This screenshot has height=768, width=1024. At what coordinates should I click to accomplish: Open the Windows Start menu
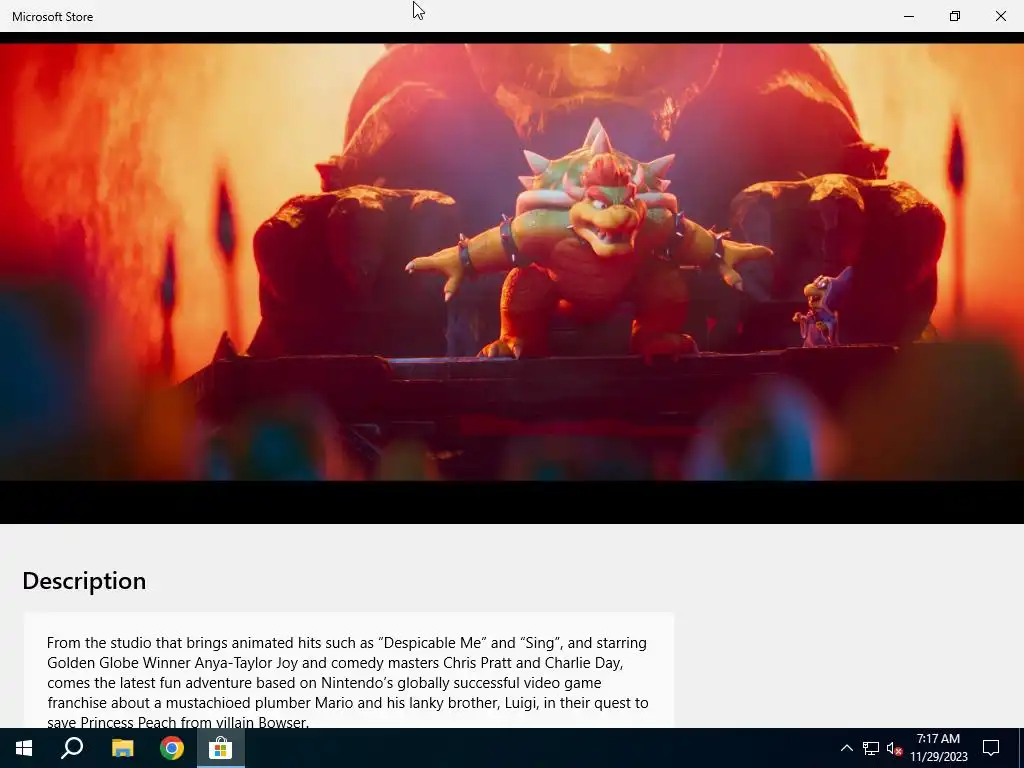click(24, 748)
